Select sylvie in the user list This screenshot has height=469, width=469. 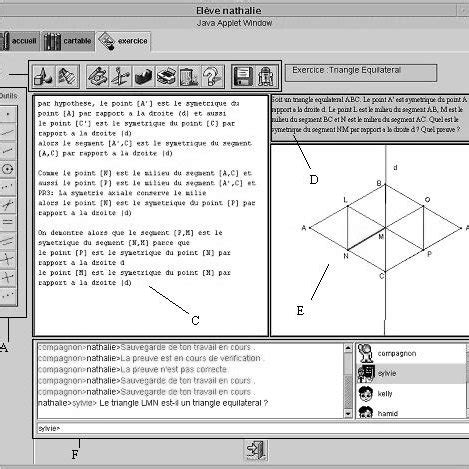click(411, 374)
